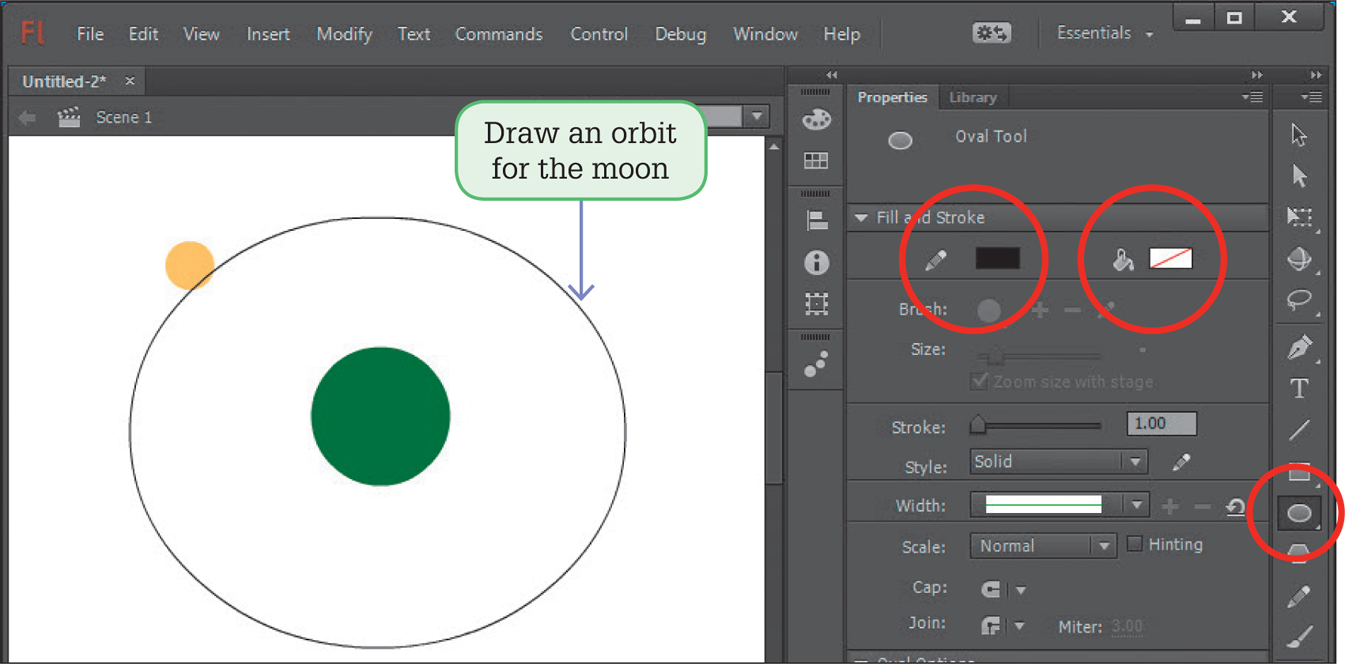
Task: Pick the 3D Rotation tool
Action: pos(1299,259)
